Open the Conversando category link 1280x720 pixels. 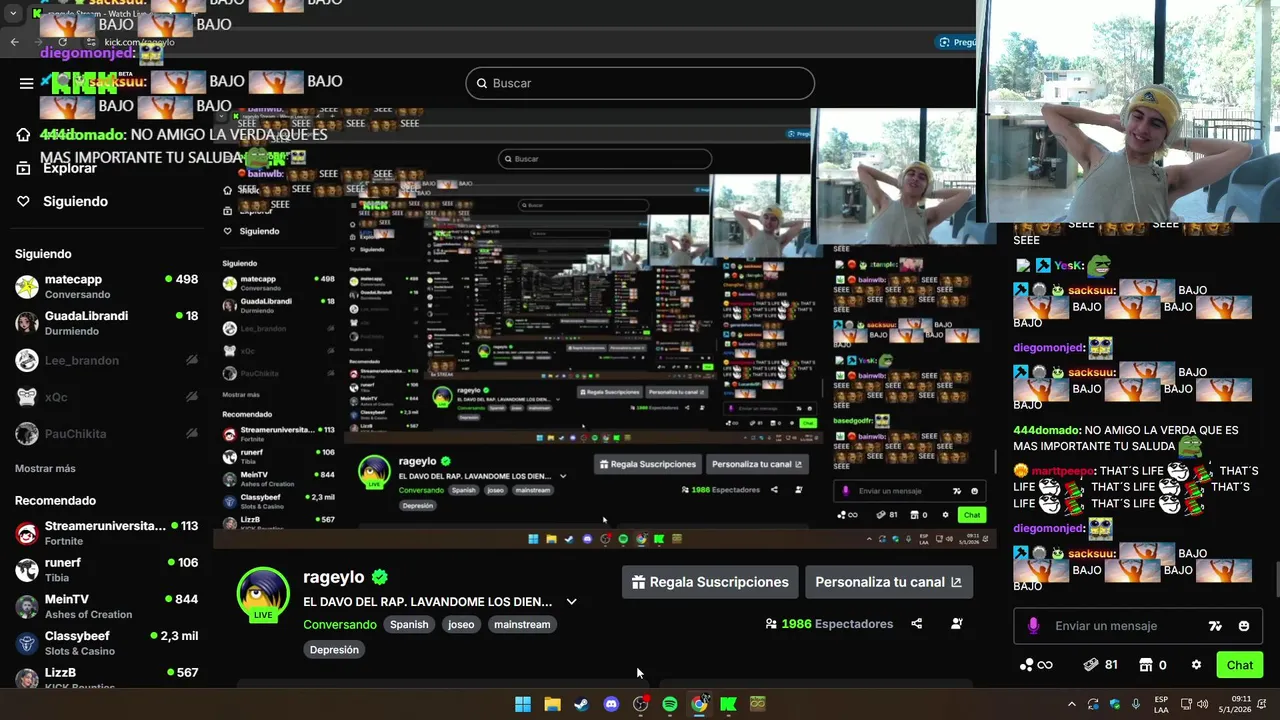tap(340, 624)
